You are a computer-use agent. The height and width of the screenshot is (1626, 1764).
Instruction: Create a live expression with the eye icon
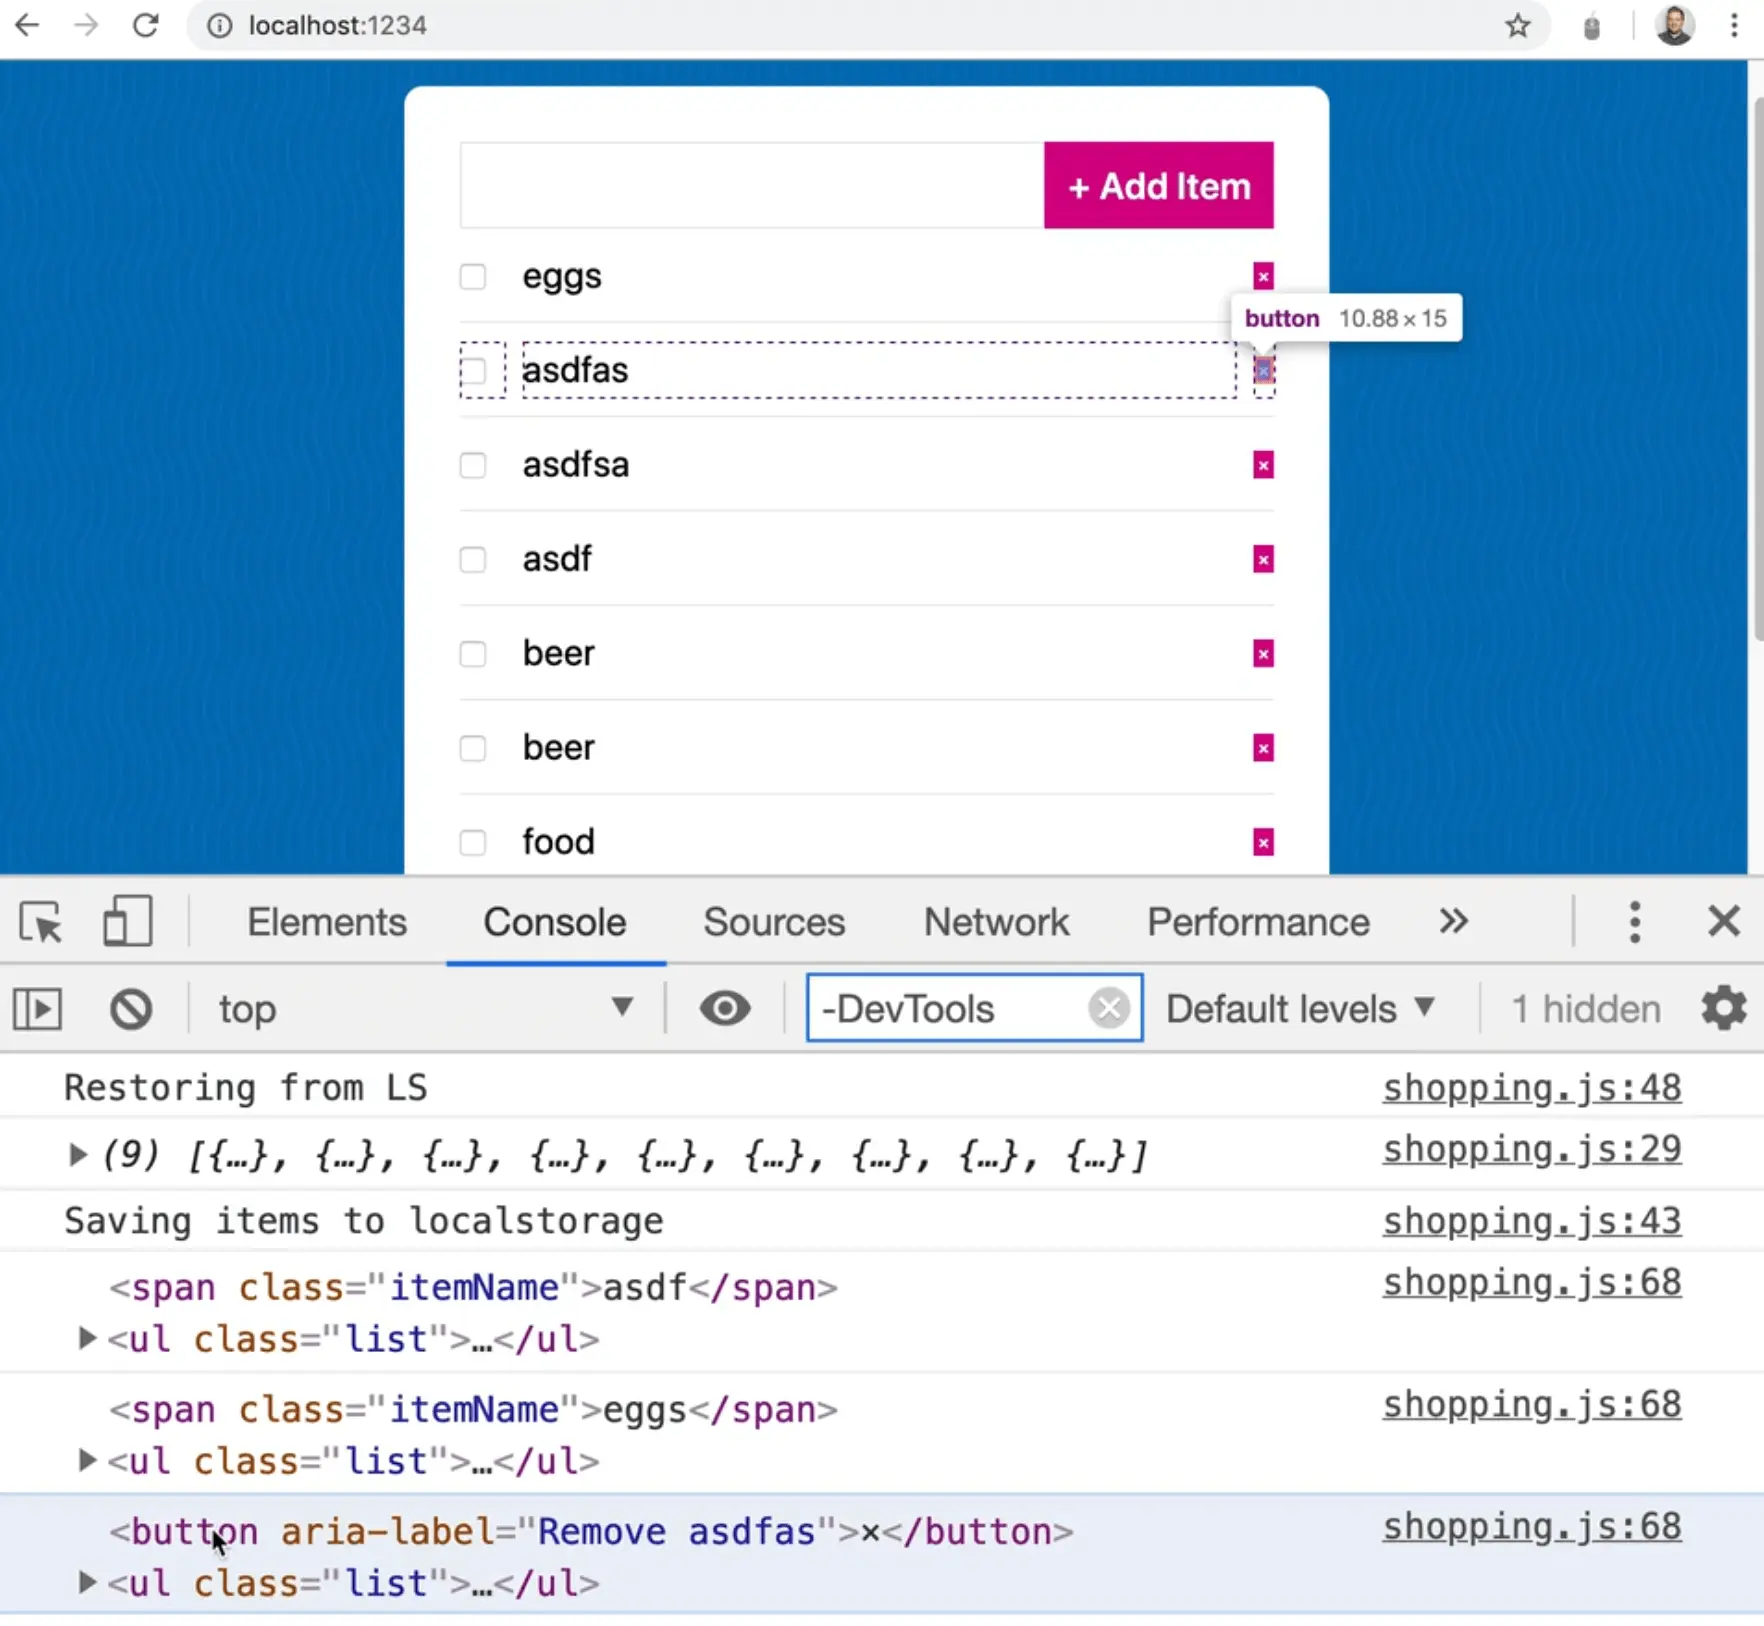(725, 1009)
